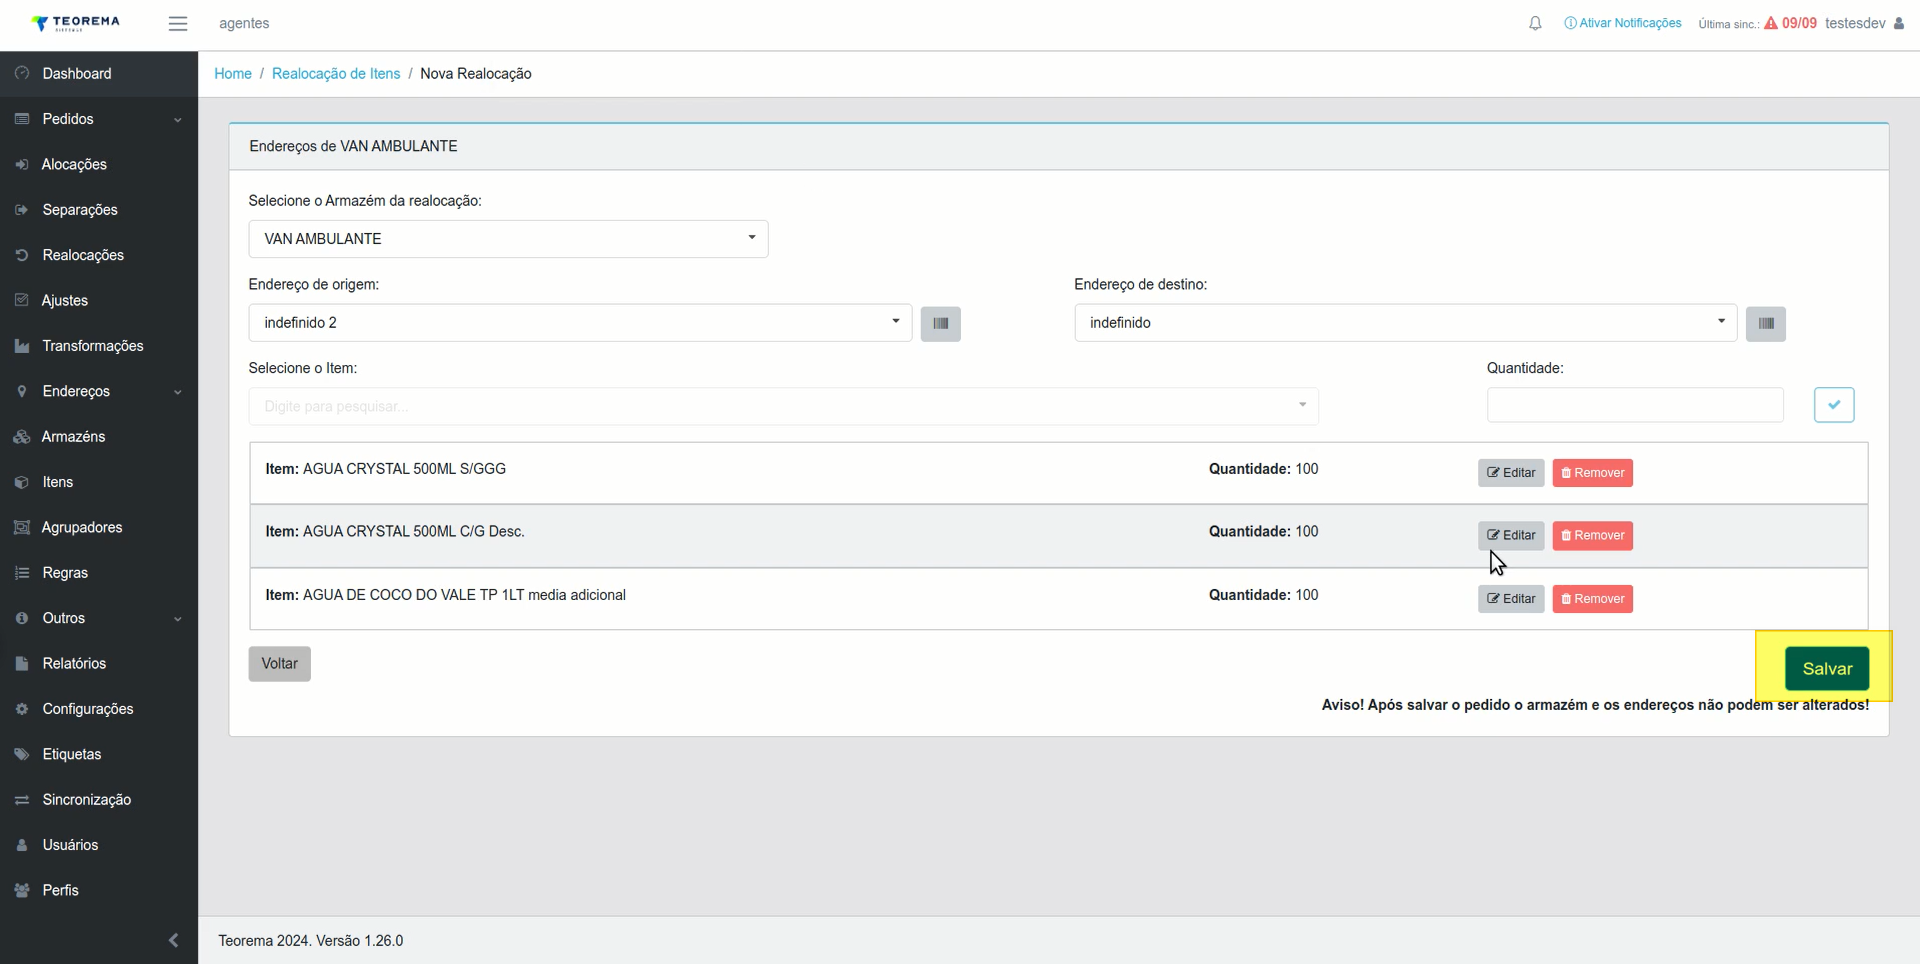Remove the AGUA DE COCO DO VALE item
Image resolution: width=1920 pixels, height=964 pixels.
[x=1592, y=599]
